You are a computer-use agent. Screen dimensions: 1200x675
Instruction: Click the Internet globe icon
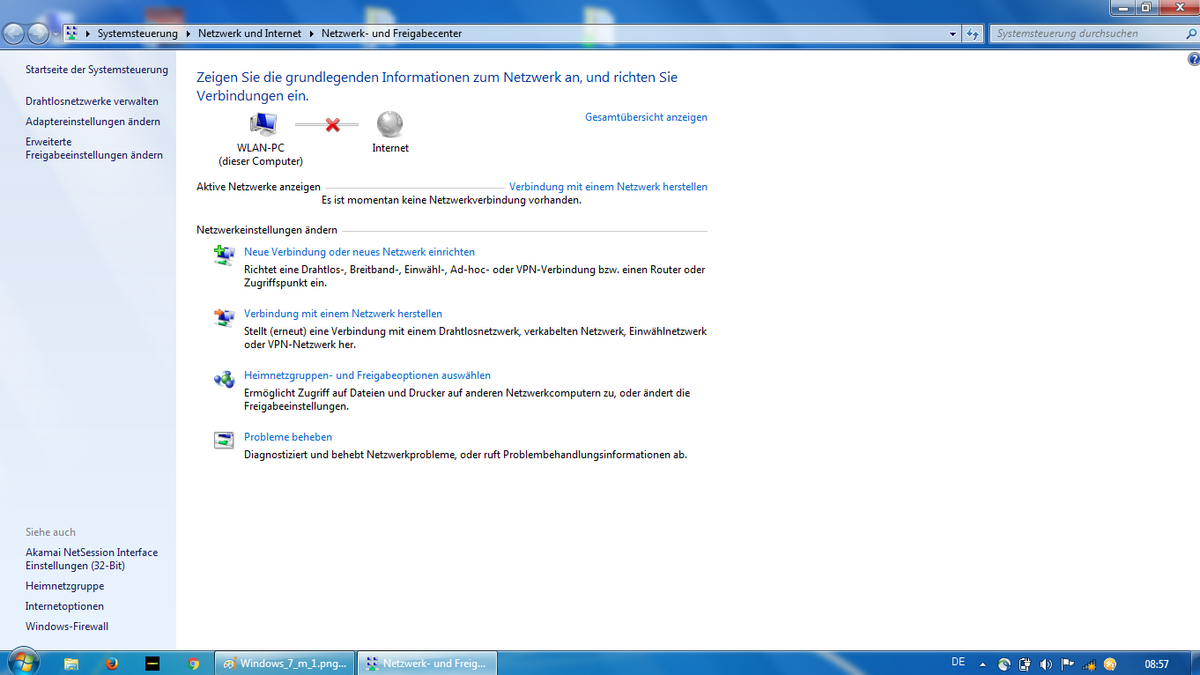(390, 124)
